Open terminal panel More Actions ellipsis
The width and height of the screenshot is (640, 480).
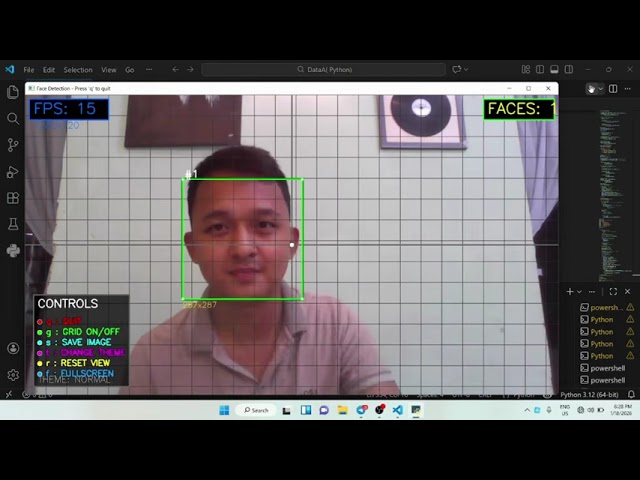[x=591, y=291]
